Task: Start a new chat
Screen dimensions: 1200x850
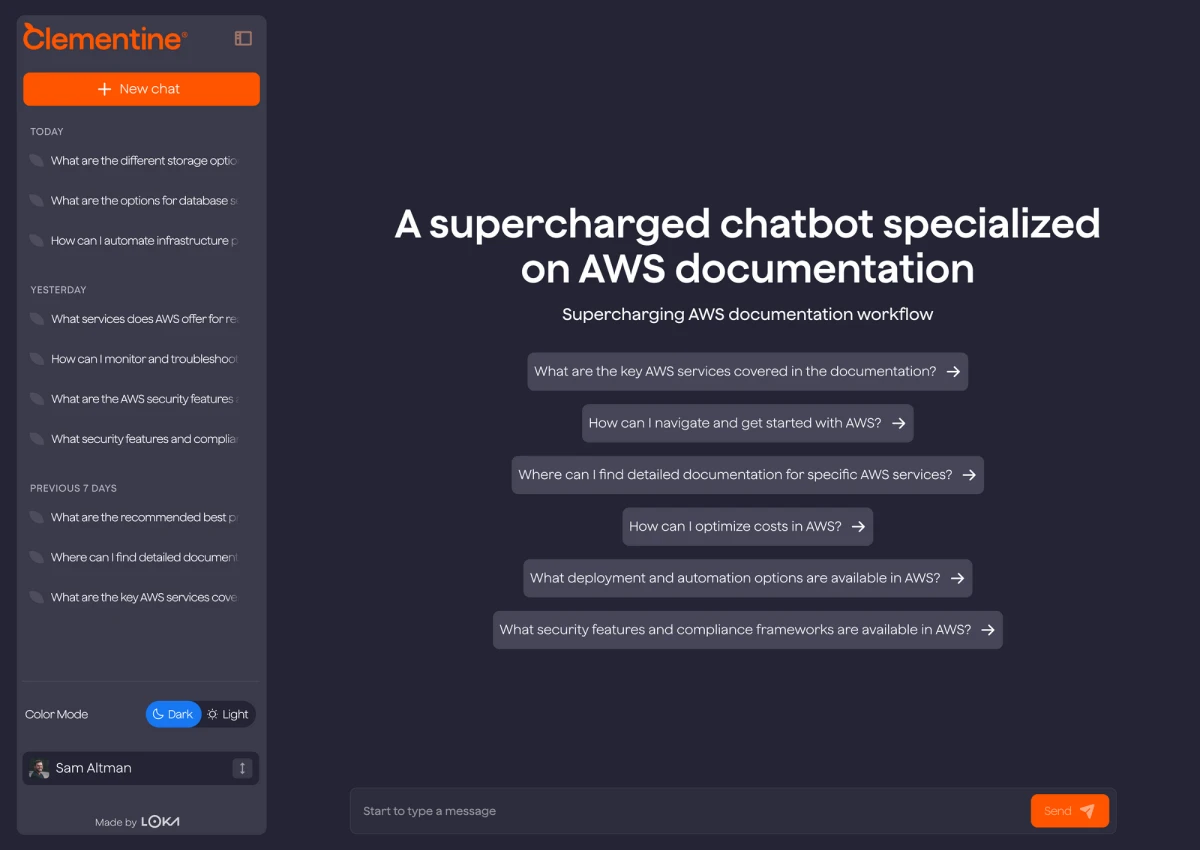Action: point(141,89)
